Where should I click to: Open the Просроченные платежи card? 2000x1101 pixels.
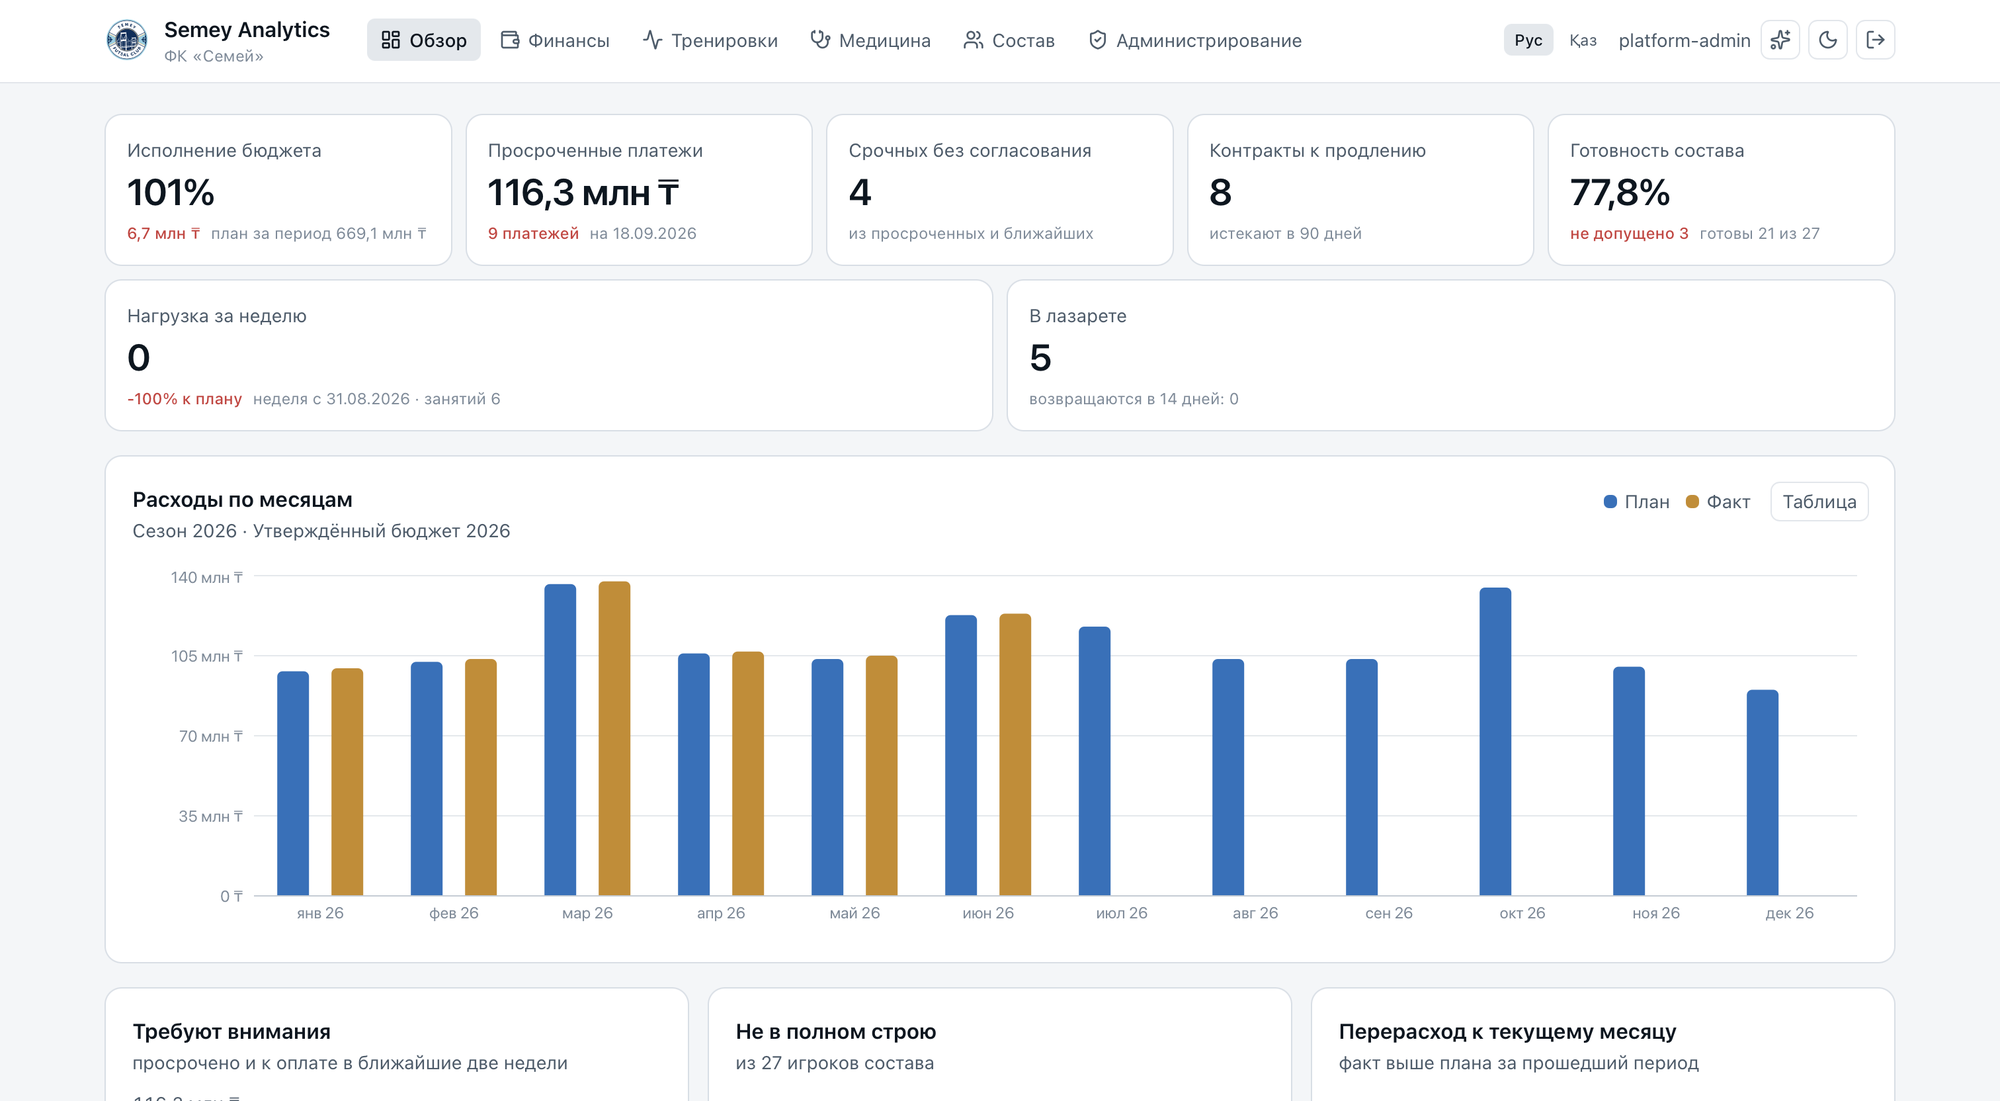tap(639, 190)
